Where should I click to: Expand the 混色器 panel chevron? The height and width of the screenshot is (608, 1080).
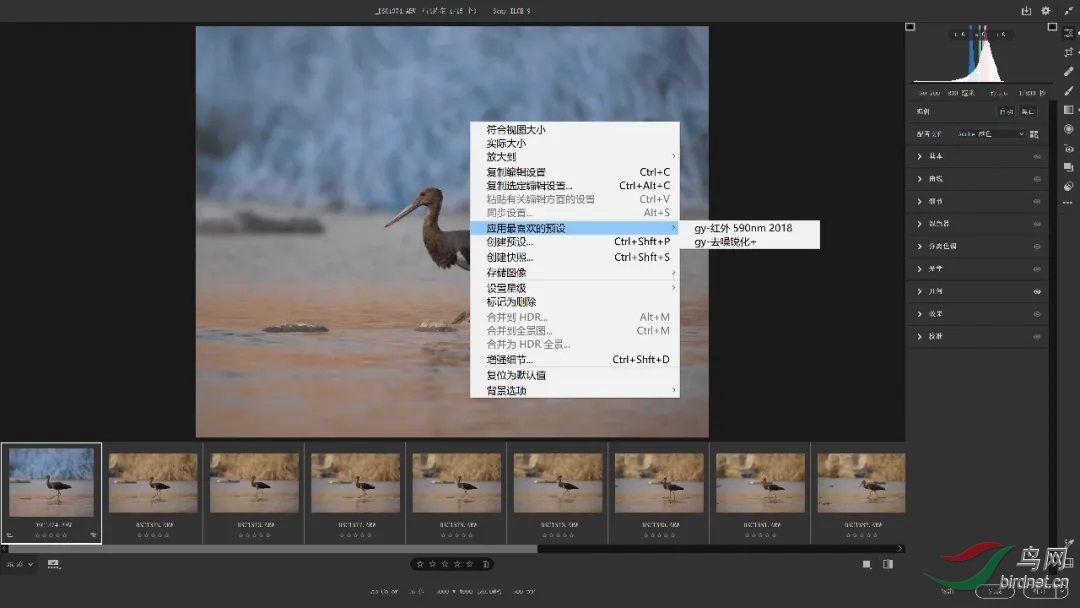(x=920, y=224)
